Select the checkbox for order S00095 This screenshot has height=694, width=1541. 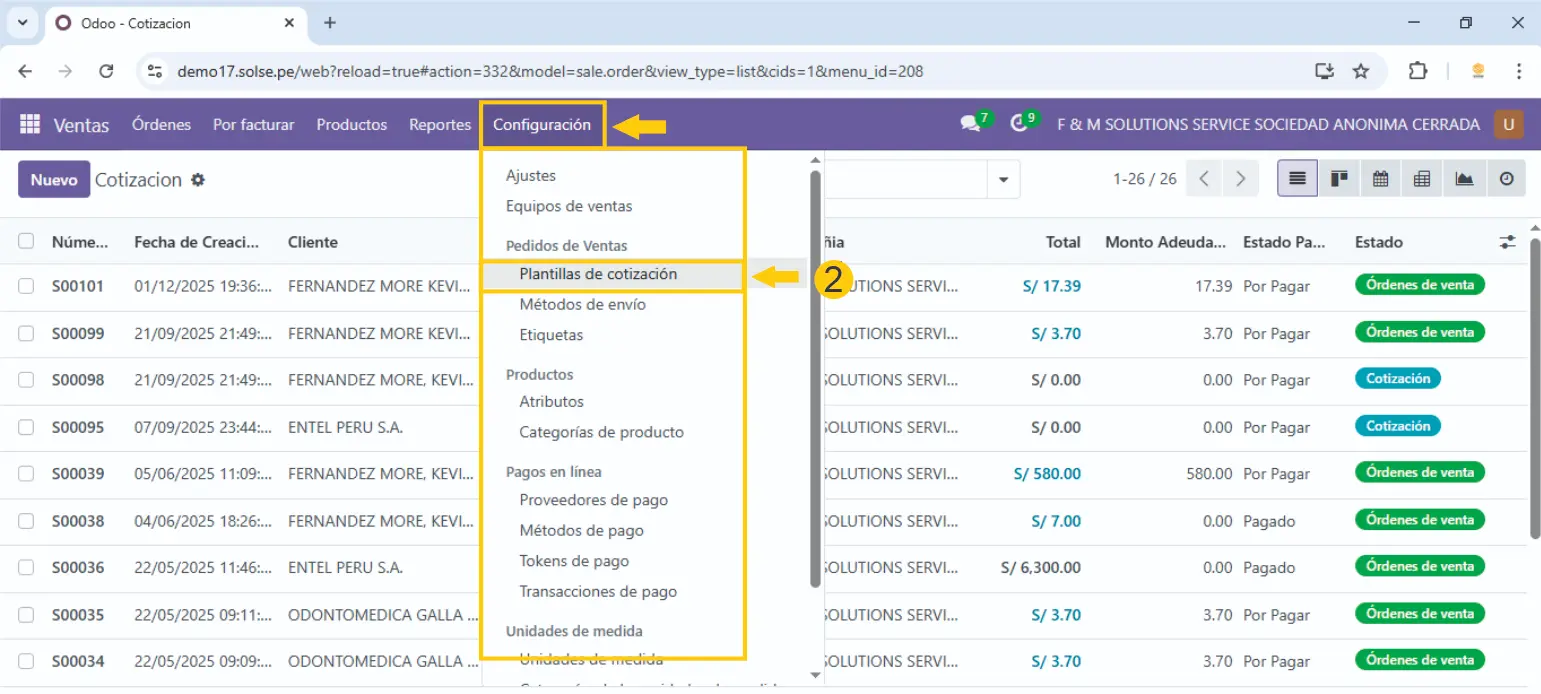pyautogui.click(x=26, y=427)
